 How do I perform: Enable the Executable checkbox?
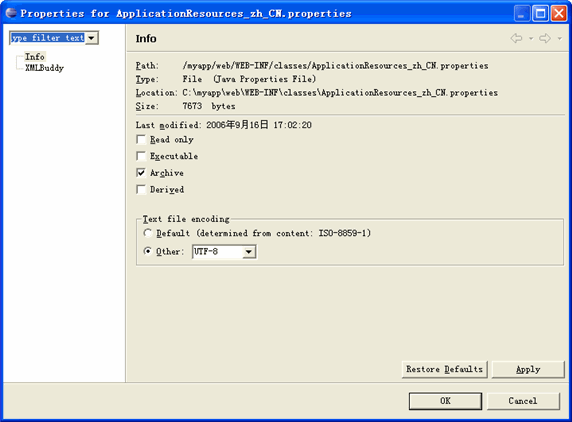(x=141, y=156)
